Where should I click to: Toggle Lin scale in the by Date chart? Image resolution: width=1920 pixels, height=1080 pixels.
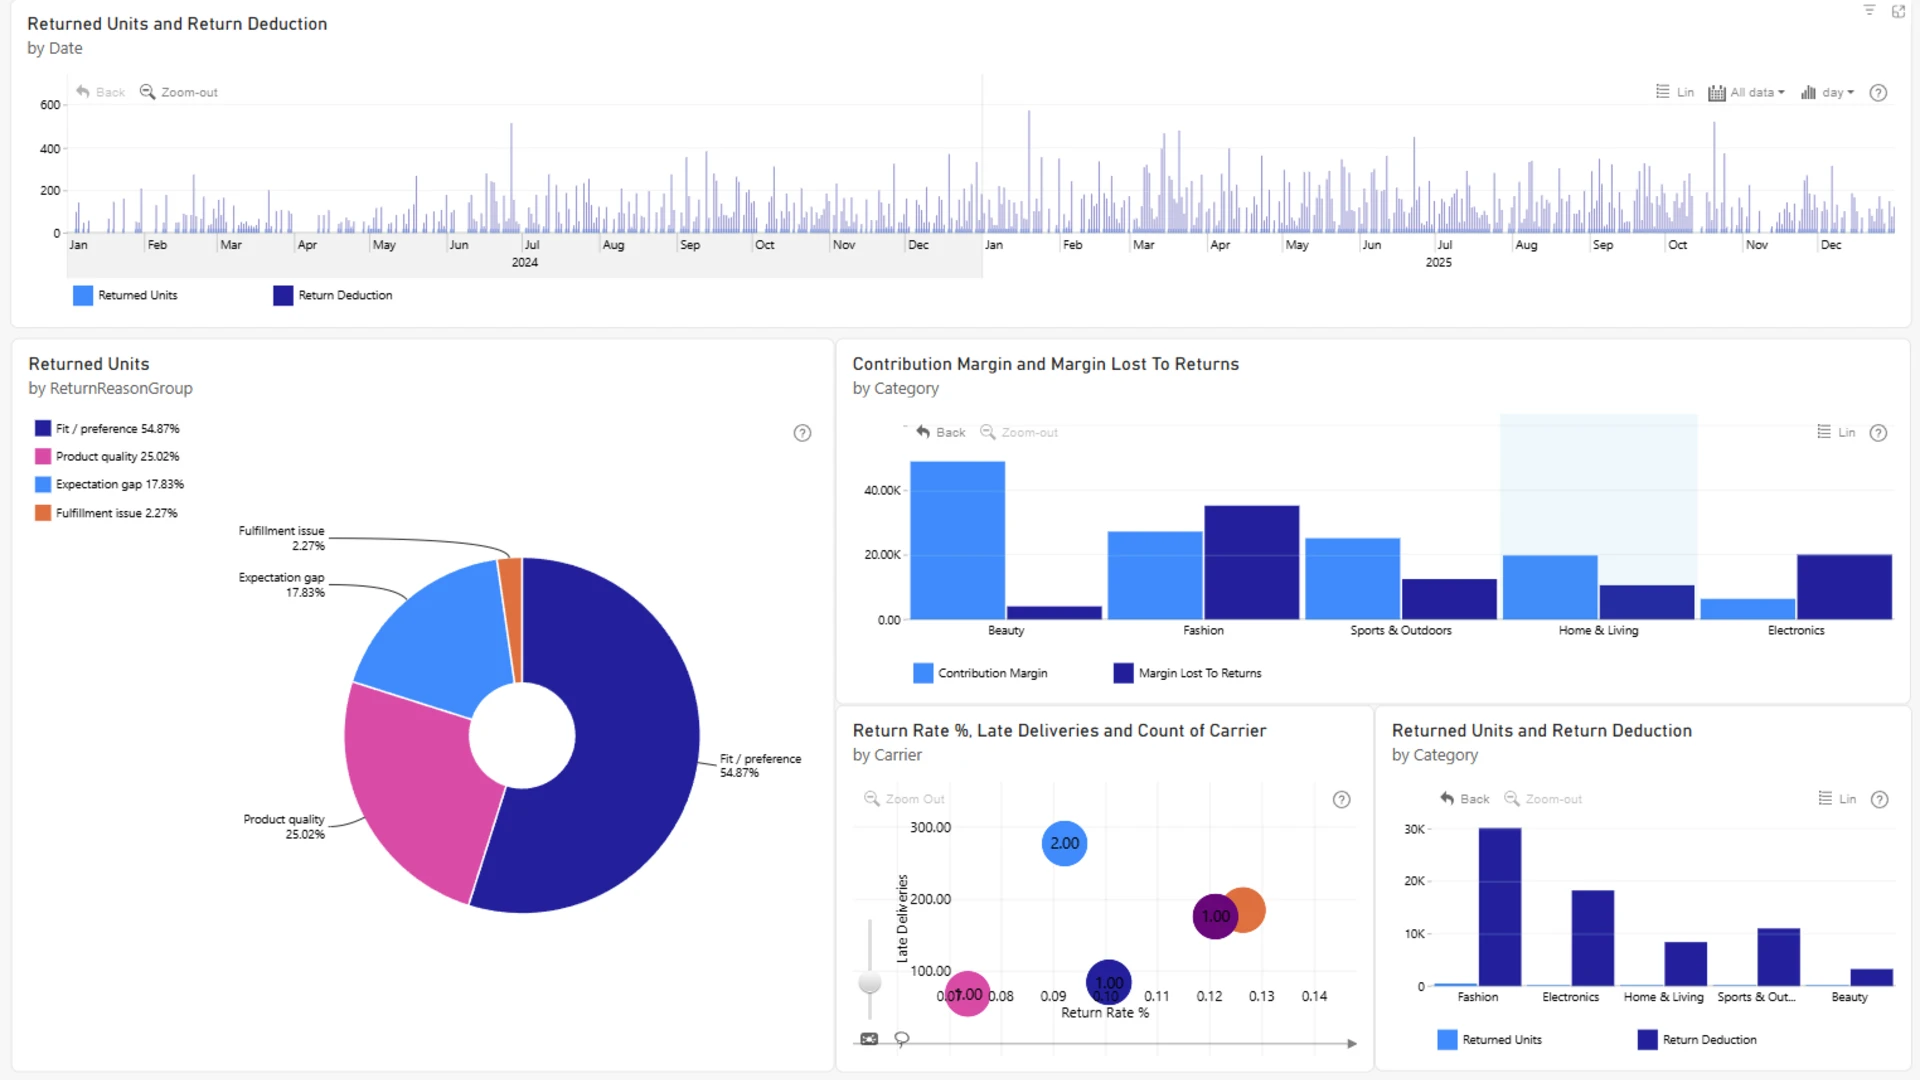1675,92
